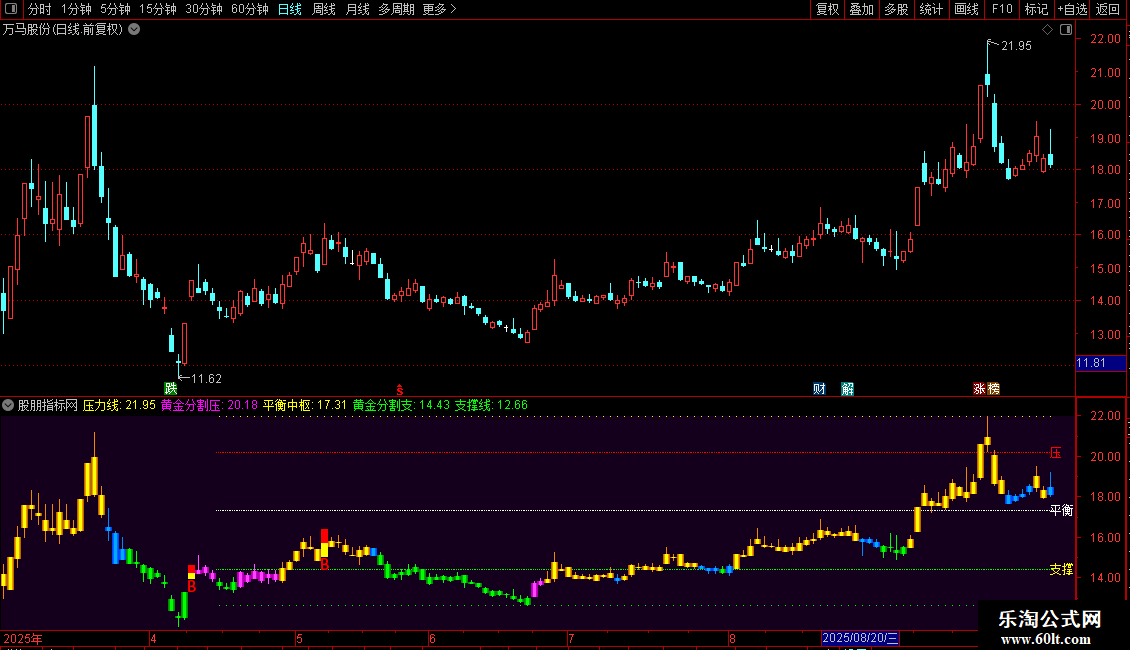Screen dimensions: 1130x650
Task: Click the 解 event marker
Action: (x=848, y=388)
